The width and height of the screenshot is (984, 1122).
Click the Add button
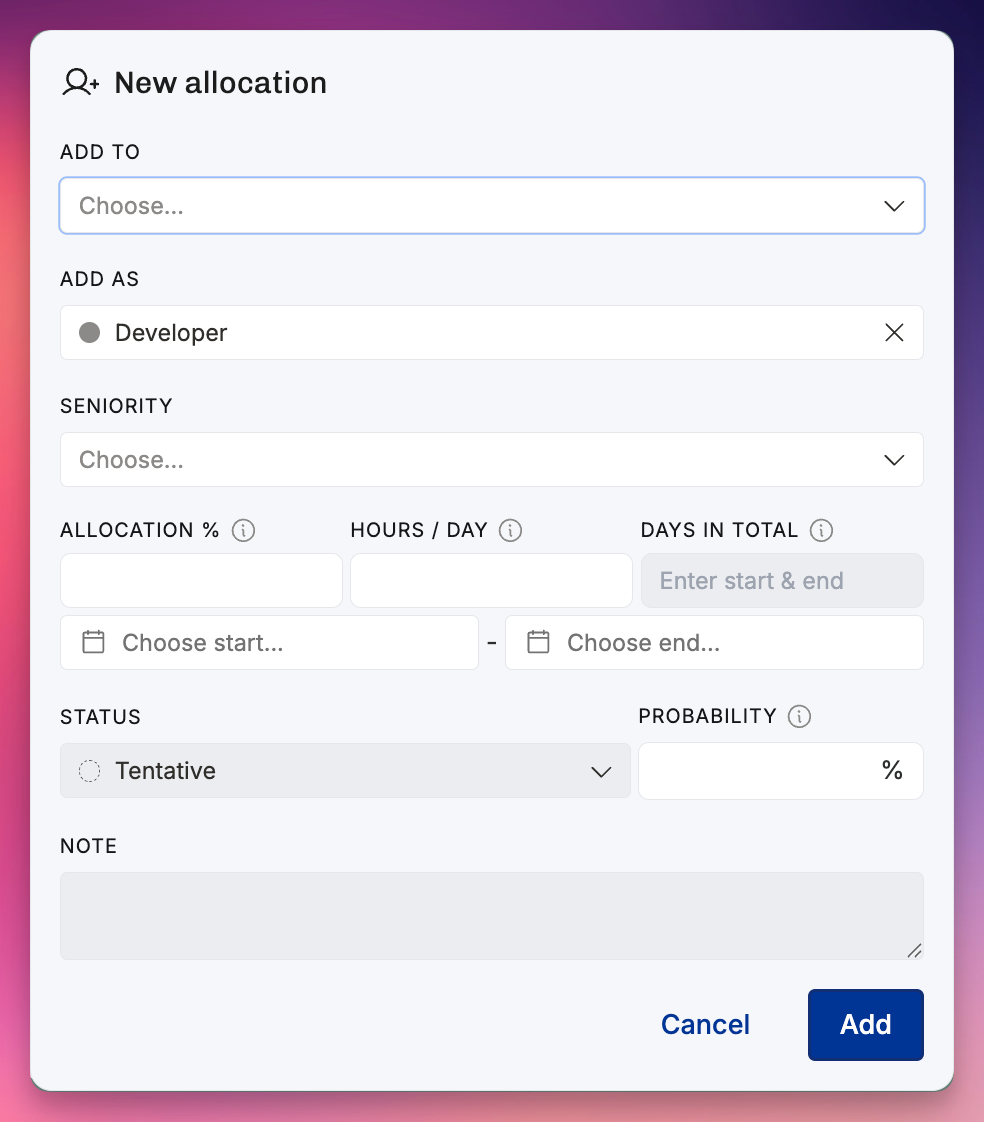(x=865, y=1025)
